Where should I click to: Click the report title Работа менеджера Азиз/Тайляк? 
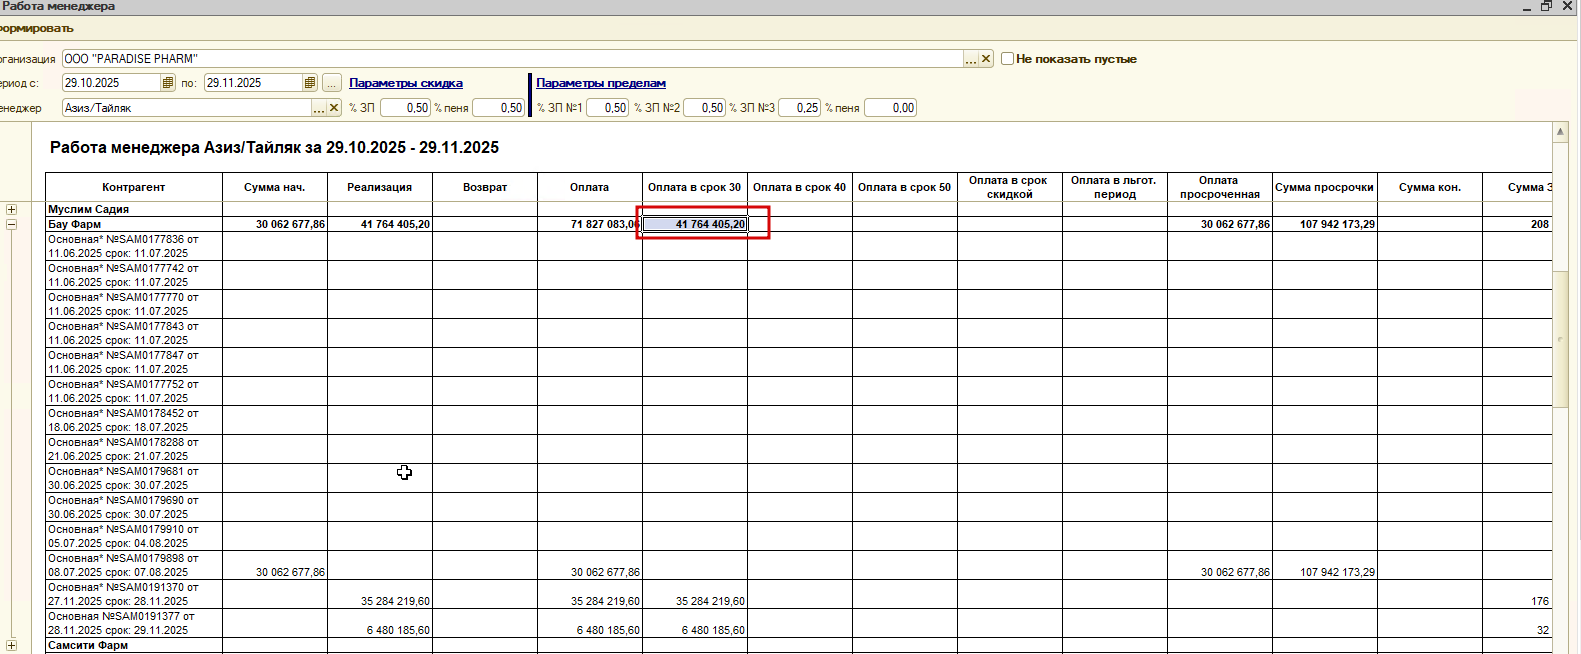tap(274, 148)
